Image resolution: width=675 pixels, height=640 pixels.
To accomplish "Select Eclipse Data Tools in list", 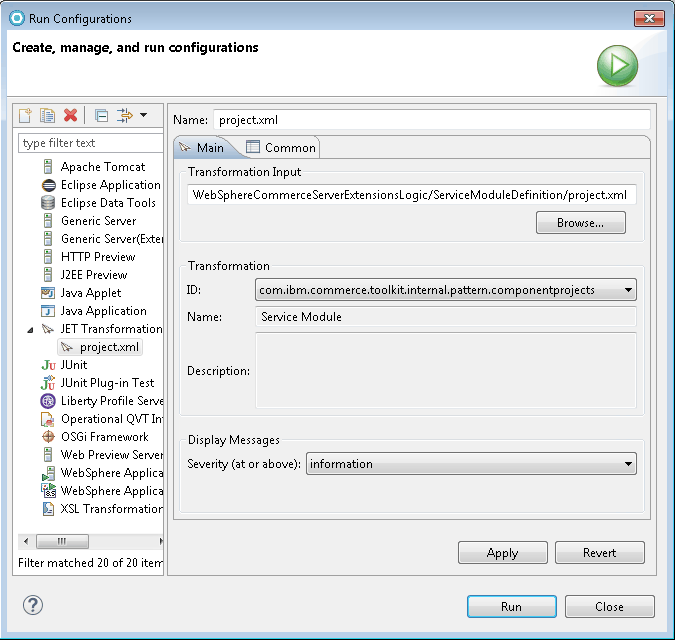I will tap(108, 203).
